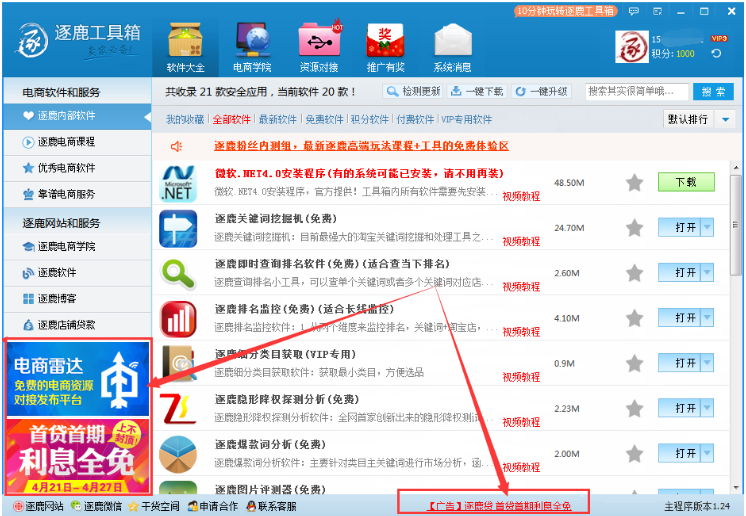
Task: Click the 下载 button for .NET4.0
Action: click(x=686, y=182)
